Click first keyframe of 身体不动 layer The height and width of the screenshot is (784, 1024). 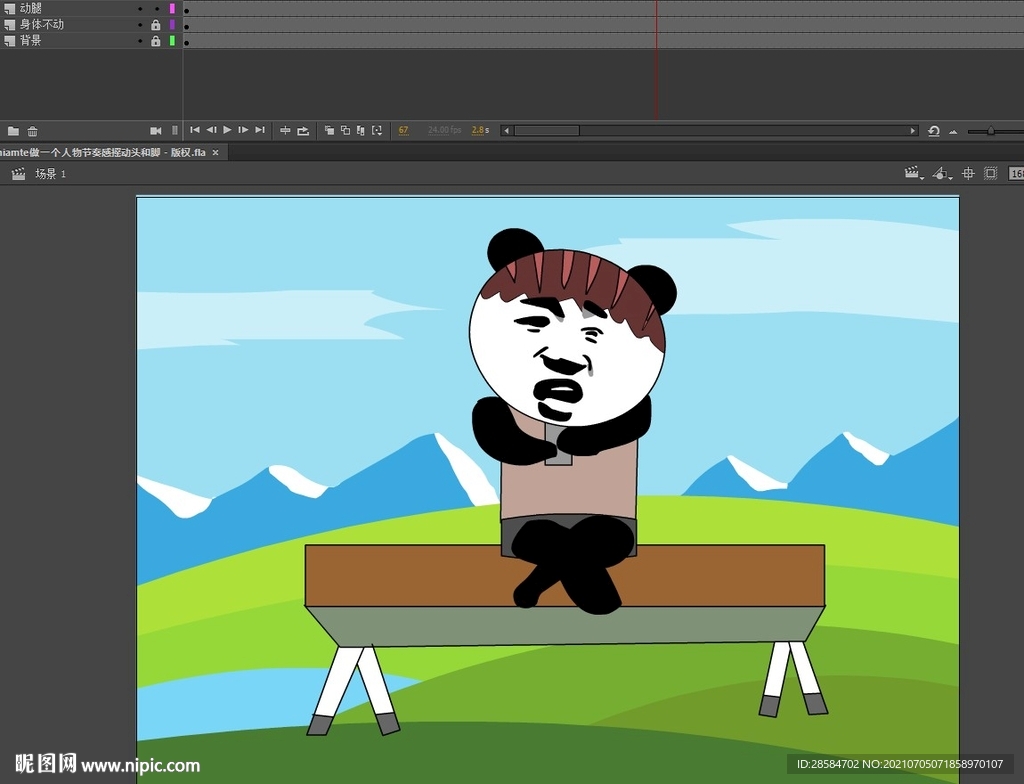coord(187,27)
